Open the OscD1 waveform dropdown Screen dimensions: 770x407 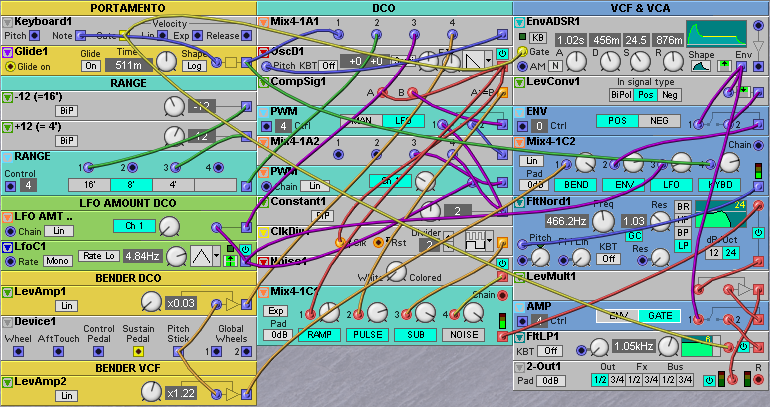pyautogui.click(x=489, y=60)
